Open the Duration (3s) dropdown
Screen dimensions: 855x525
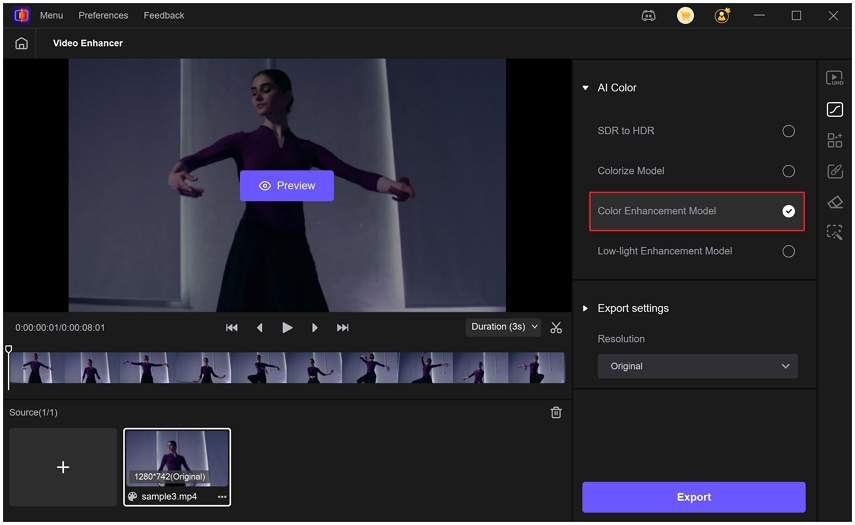pyautogui.click(x=503, y=327)
